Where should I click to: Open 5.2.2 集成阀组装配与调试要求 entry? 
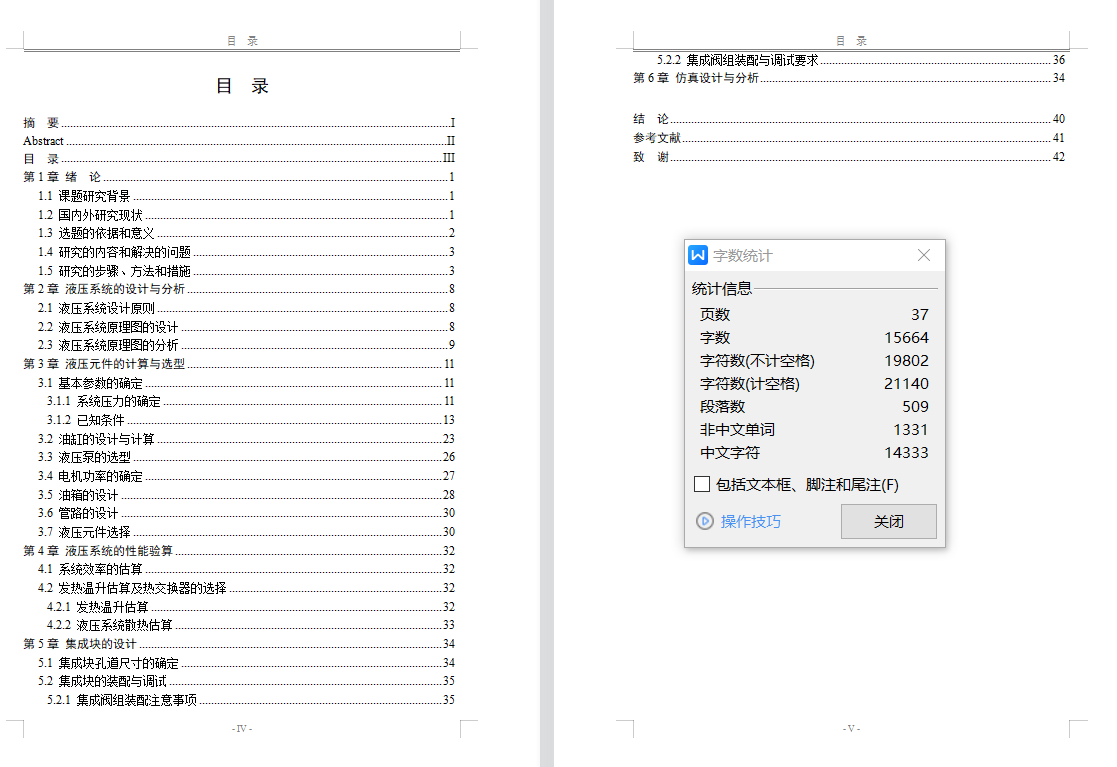click(861, 61)
